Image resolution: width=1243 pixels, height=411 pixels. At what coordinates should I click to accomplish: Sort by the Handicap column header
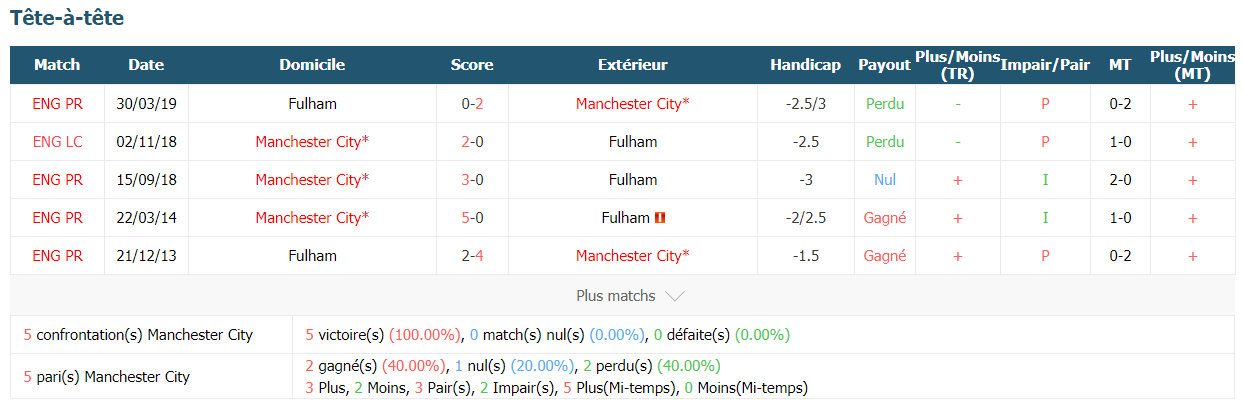pyautogui.click(x=805, y=65)
